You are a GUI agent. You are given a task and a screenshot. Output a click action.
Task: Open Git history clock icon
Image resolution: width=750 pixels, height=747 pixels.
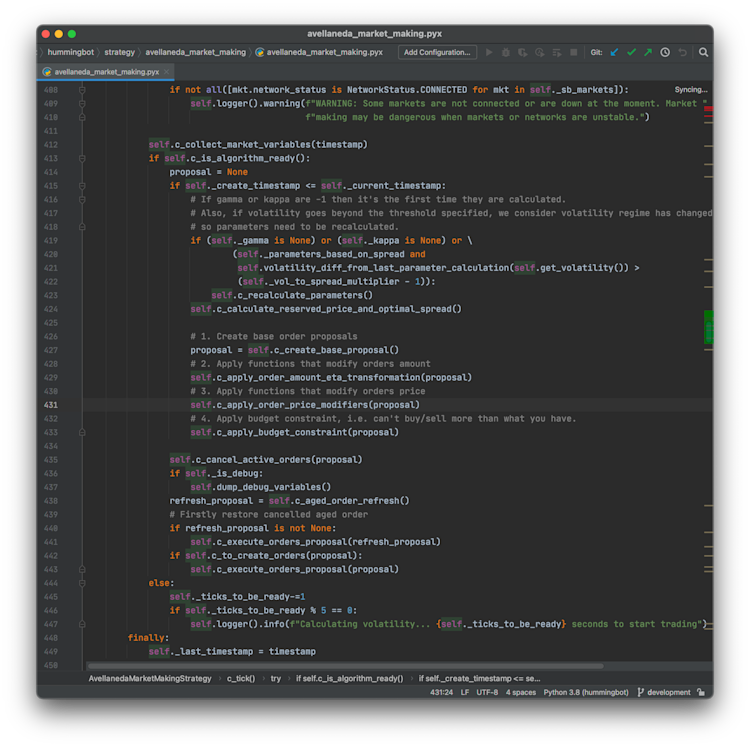tap(665, 53)
